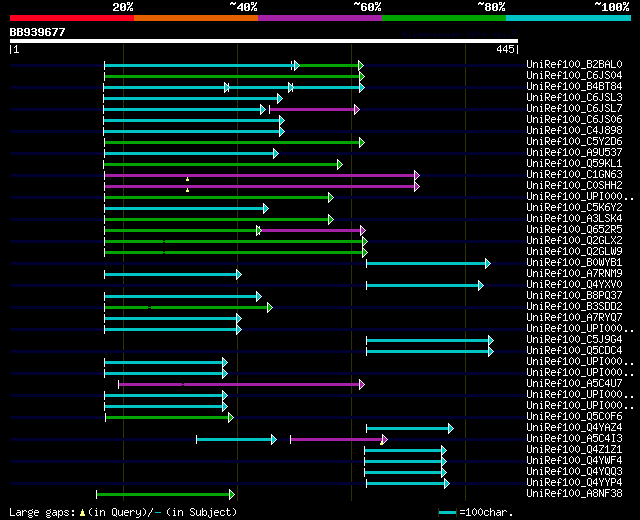Select the UniRef100_Q4YQQ3 label
The image size is (640, 520).
click(x=574, y=472)
